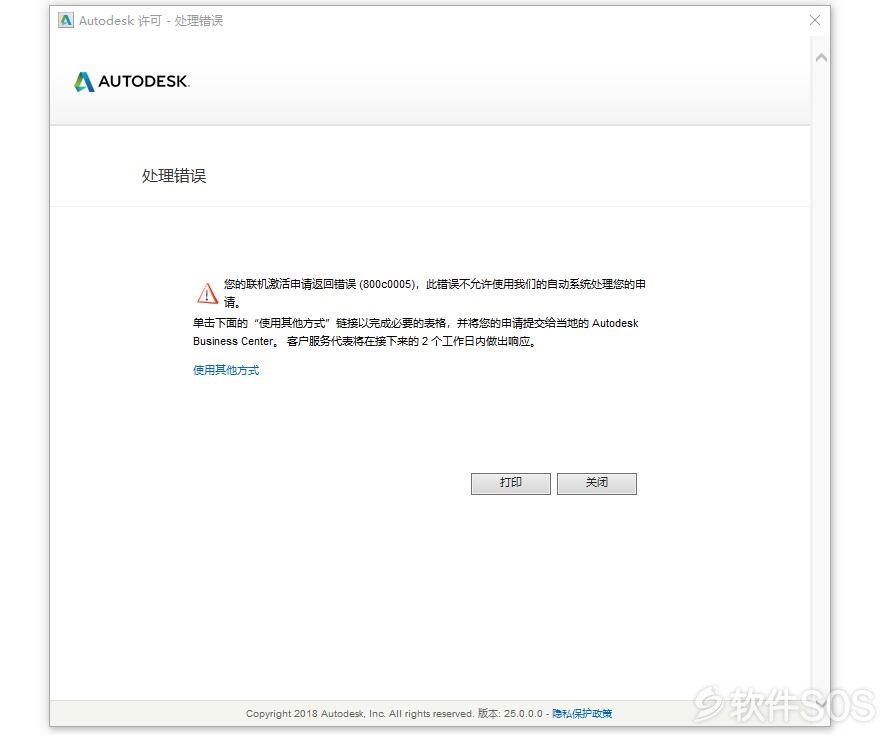This screenshot has width=889, height=735.
Task: Click the Autodesk icon in the title bar
Action: pos(66,20)
